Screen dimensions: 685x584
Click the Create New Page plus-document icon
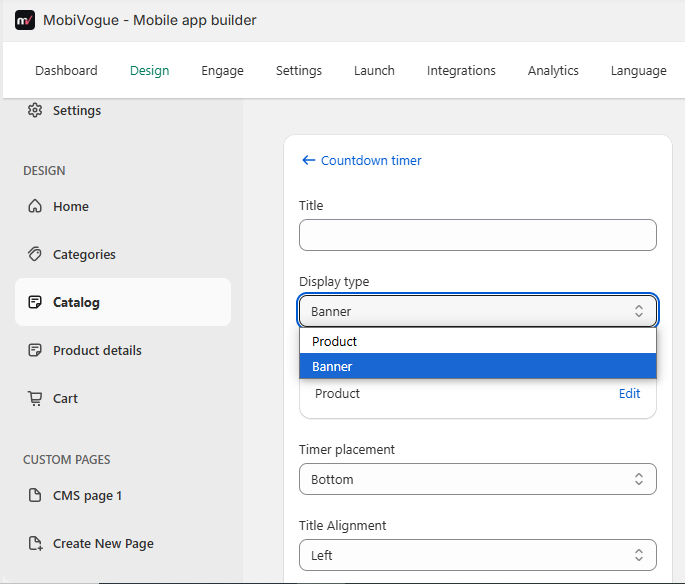[35, 543]
